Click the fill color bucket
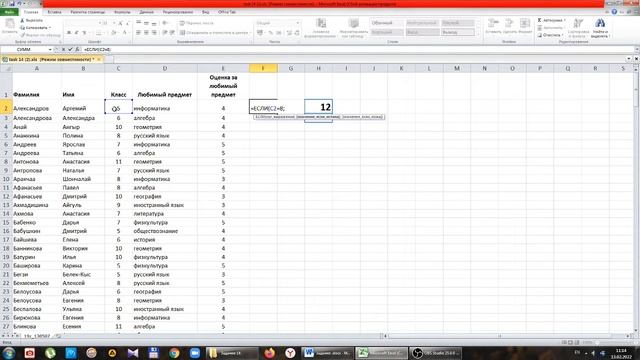The height and width of the screenshot is (360, 640). (114, 33)
